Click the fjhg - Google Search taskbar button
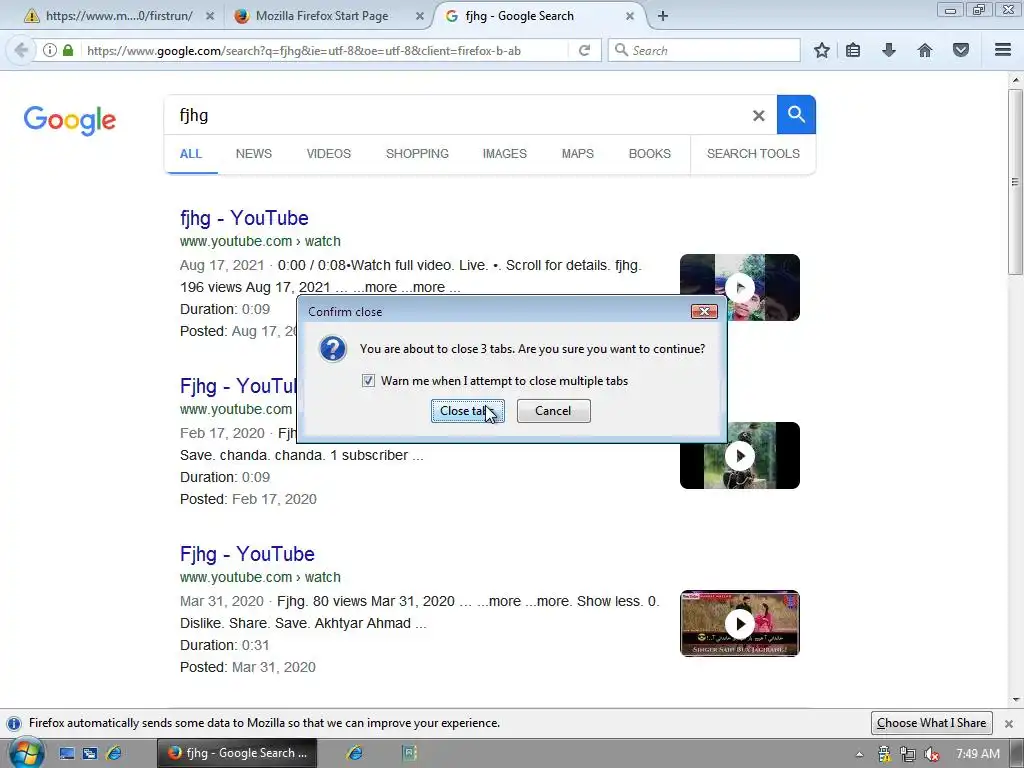 tap(237, 753)
